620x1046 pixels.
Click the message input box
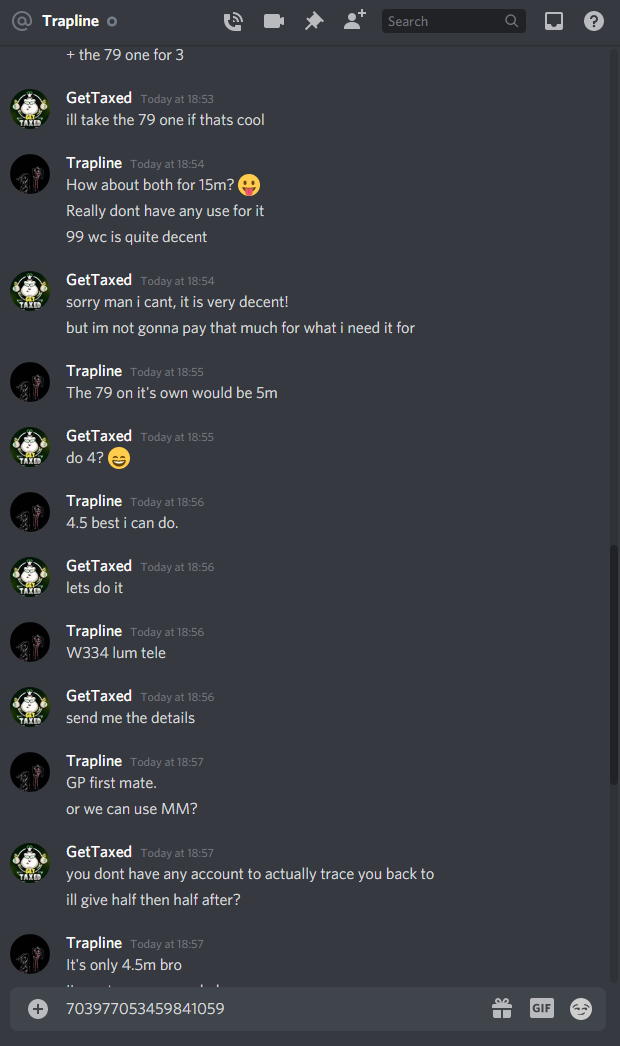274,1009
